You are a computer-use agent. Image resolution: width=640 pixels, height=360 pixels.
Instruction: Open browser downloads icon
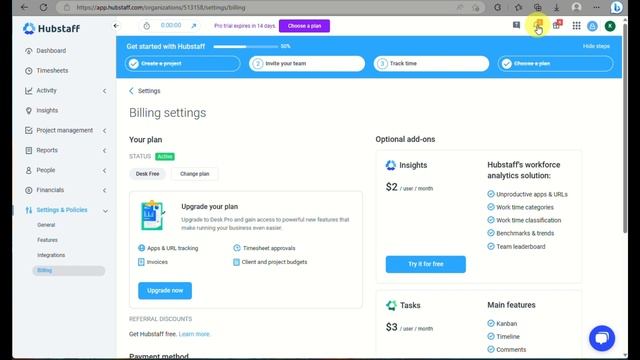coord(556,7)
